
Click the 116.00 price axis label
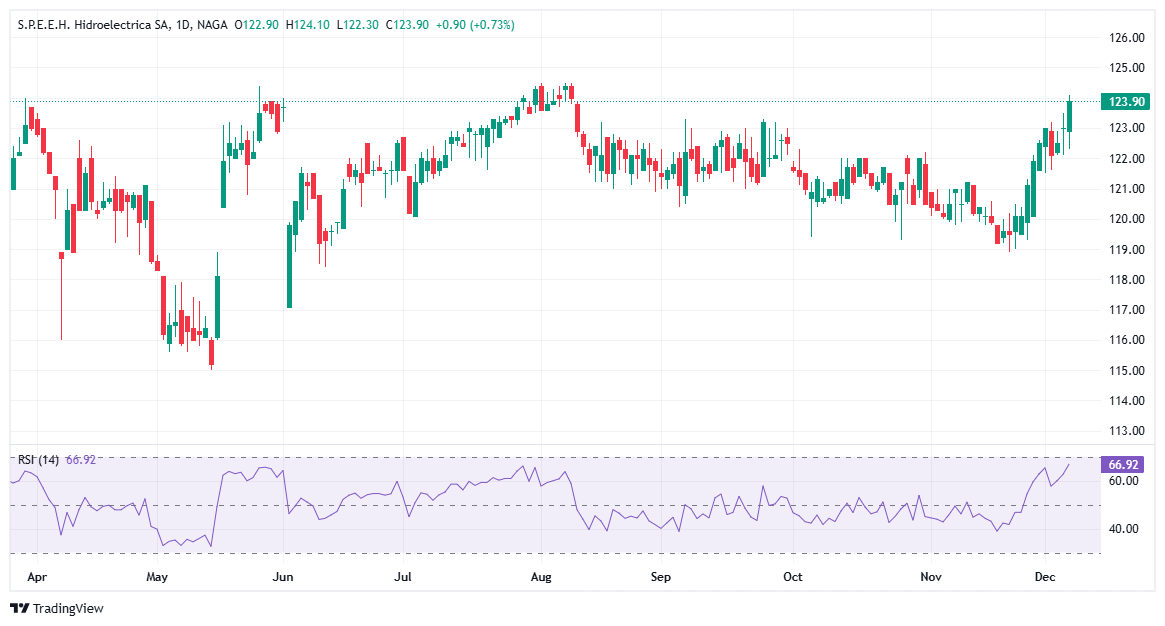(1126, 340)
